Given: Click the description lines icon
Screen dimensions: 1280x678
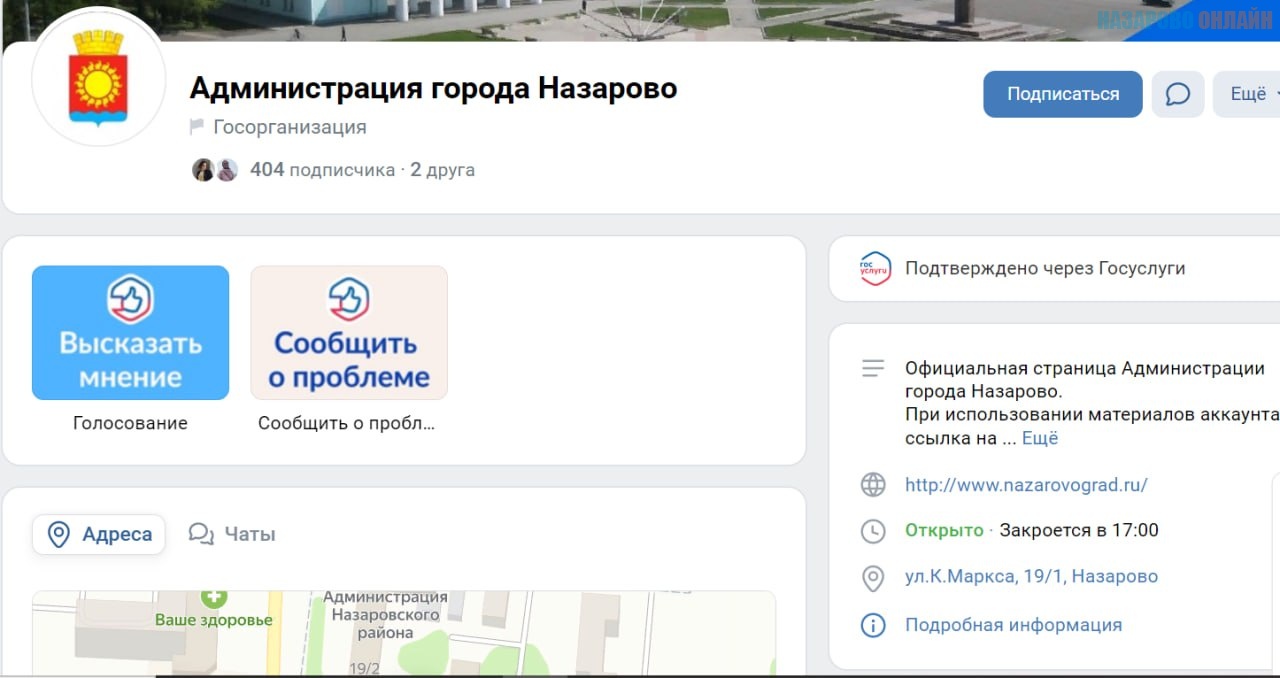Looking at the screenshot, I should (873, 368).
